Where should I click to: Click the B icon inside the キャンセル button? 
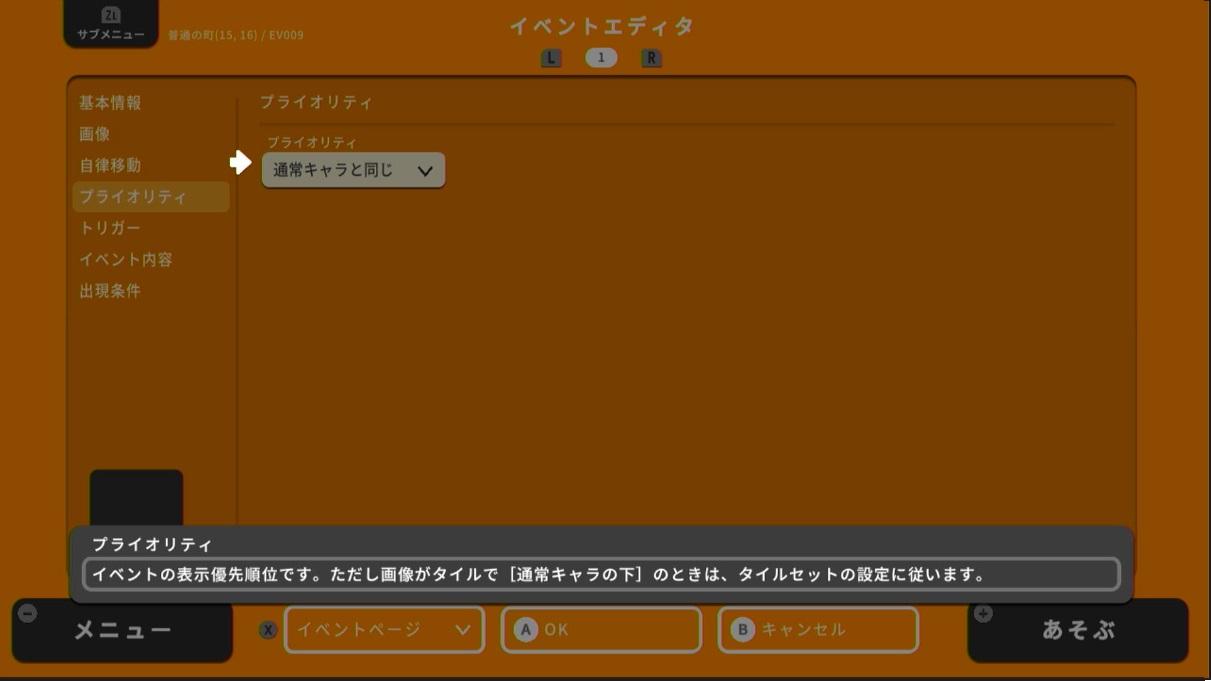[744, 628]
